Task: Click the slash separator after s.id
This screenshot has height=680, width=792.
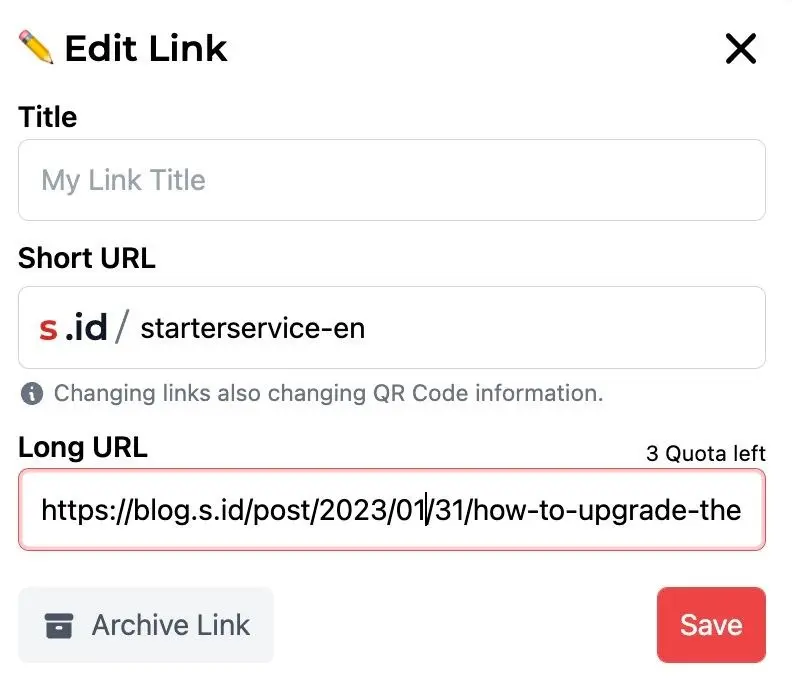Action: click(122, 328)
